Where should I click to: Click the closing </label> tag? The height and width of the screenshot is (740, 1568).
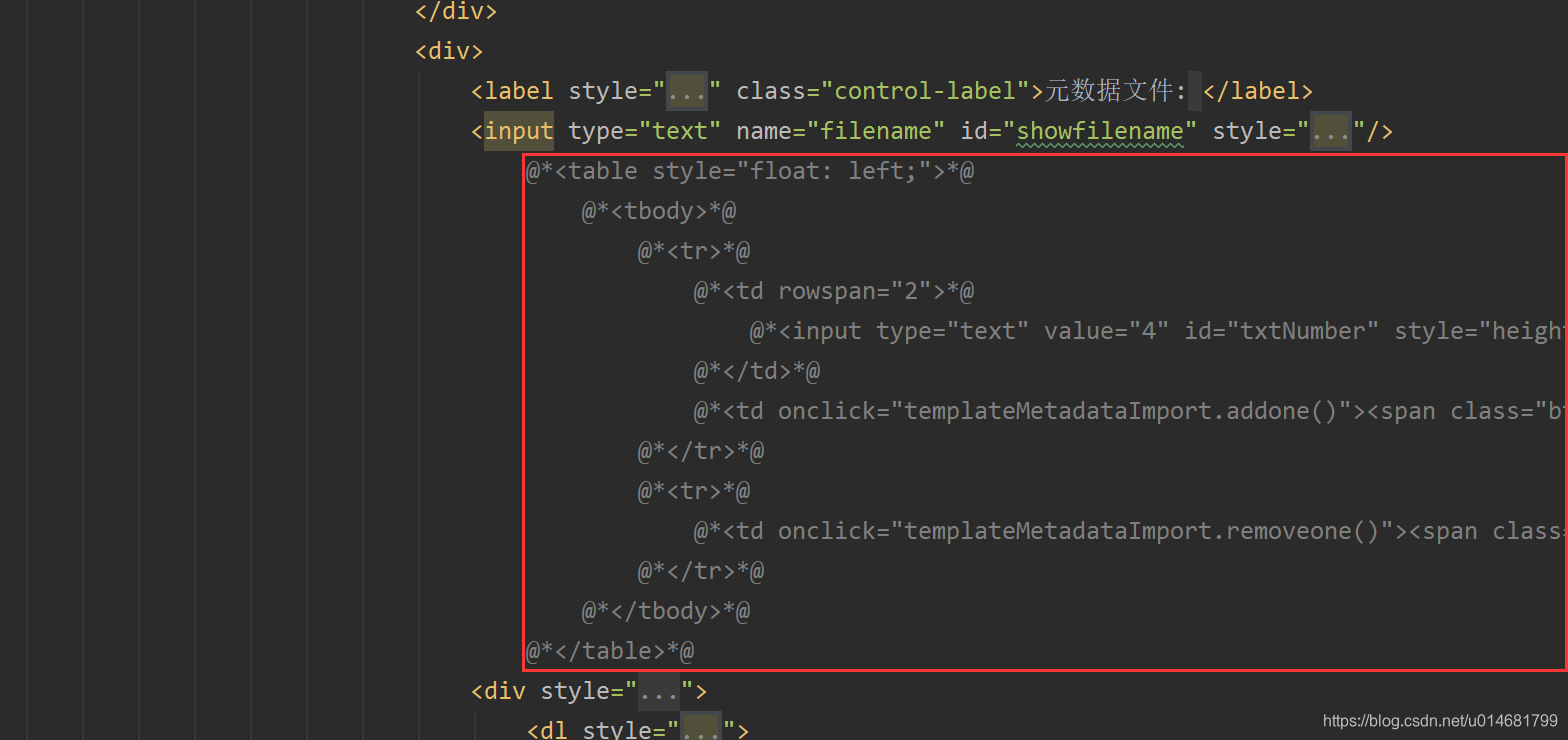[x=1258, y=91]
